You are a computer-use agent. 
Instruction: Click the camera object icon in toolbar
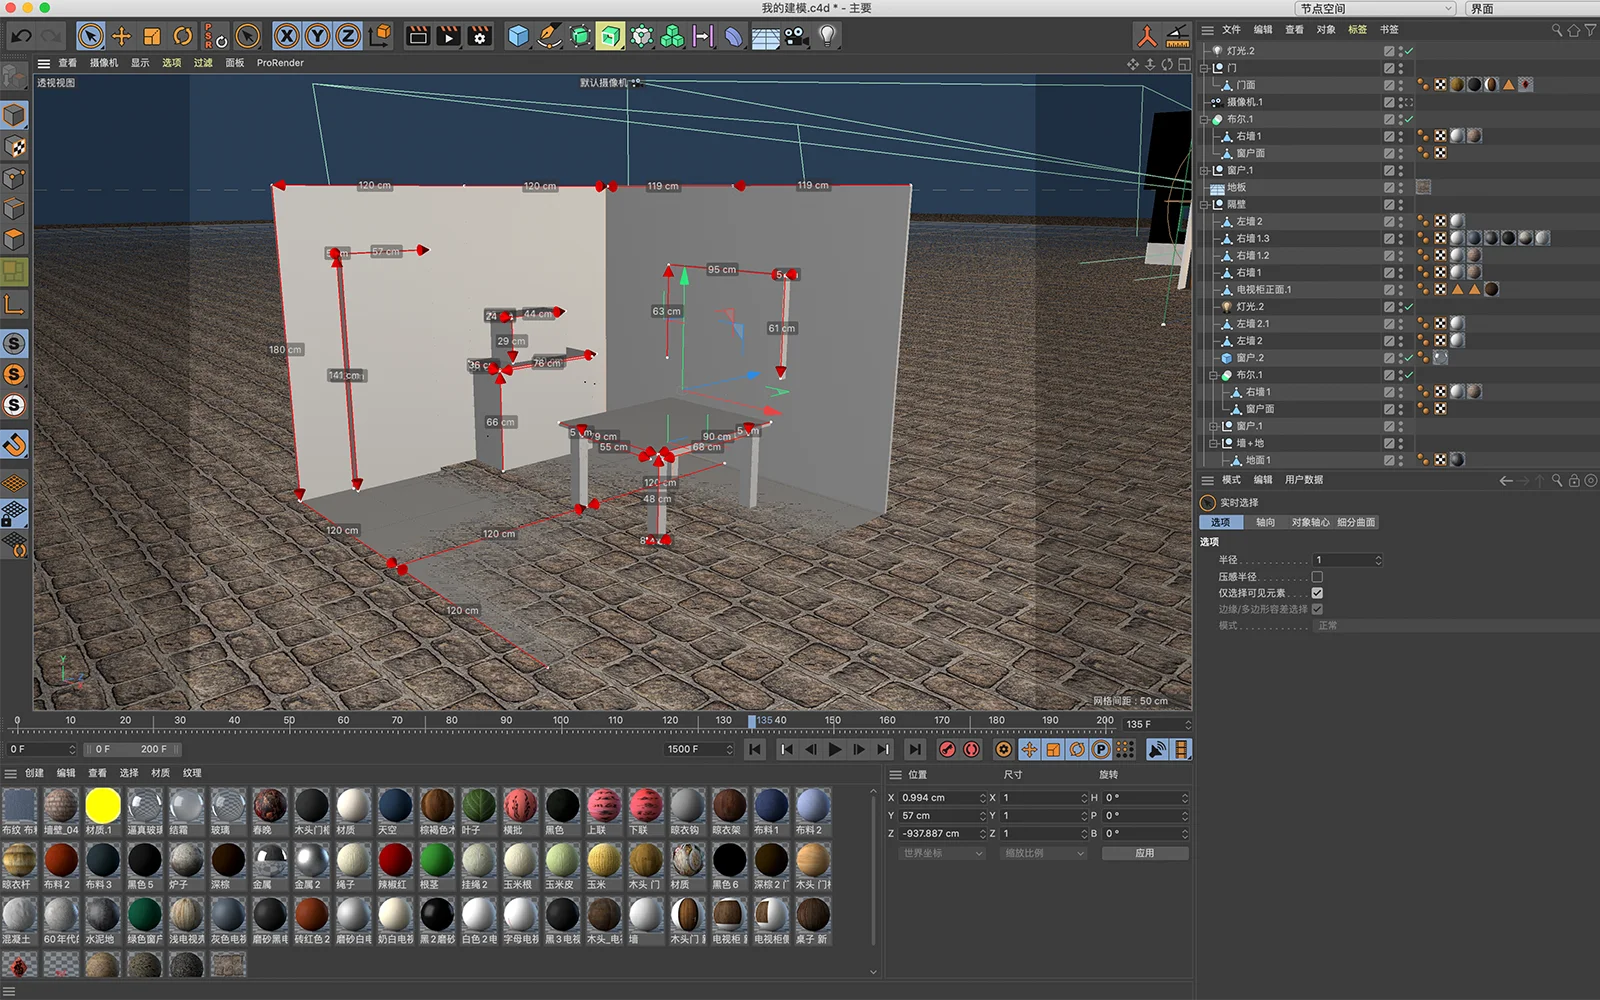click(796, 37)
